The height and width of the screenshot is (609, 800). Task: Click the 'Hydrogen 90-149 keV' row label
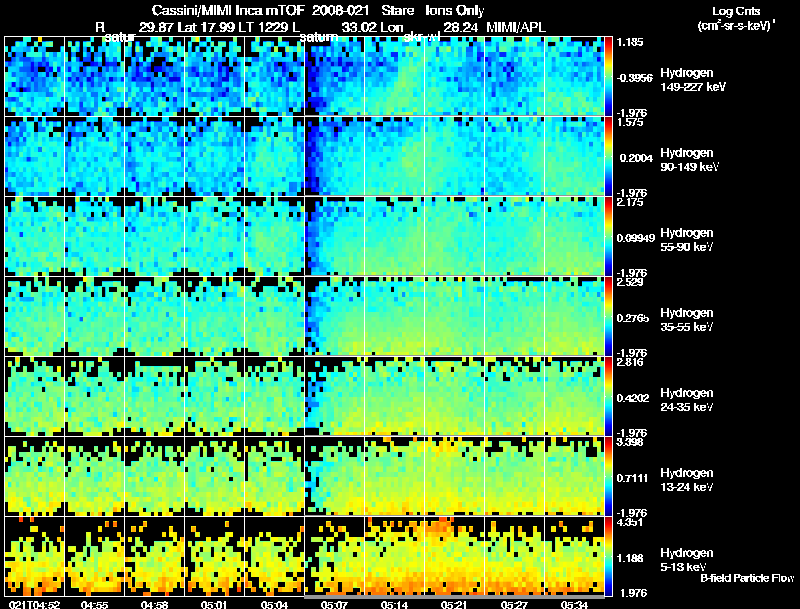click(690, 160)
